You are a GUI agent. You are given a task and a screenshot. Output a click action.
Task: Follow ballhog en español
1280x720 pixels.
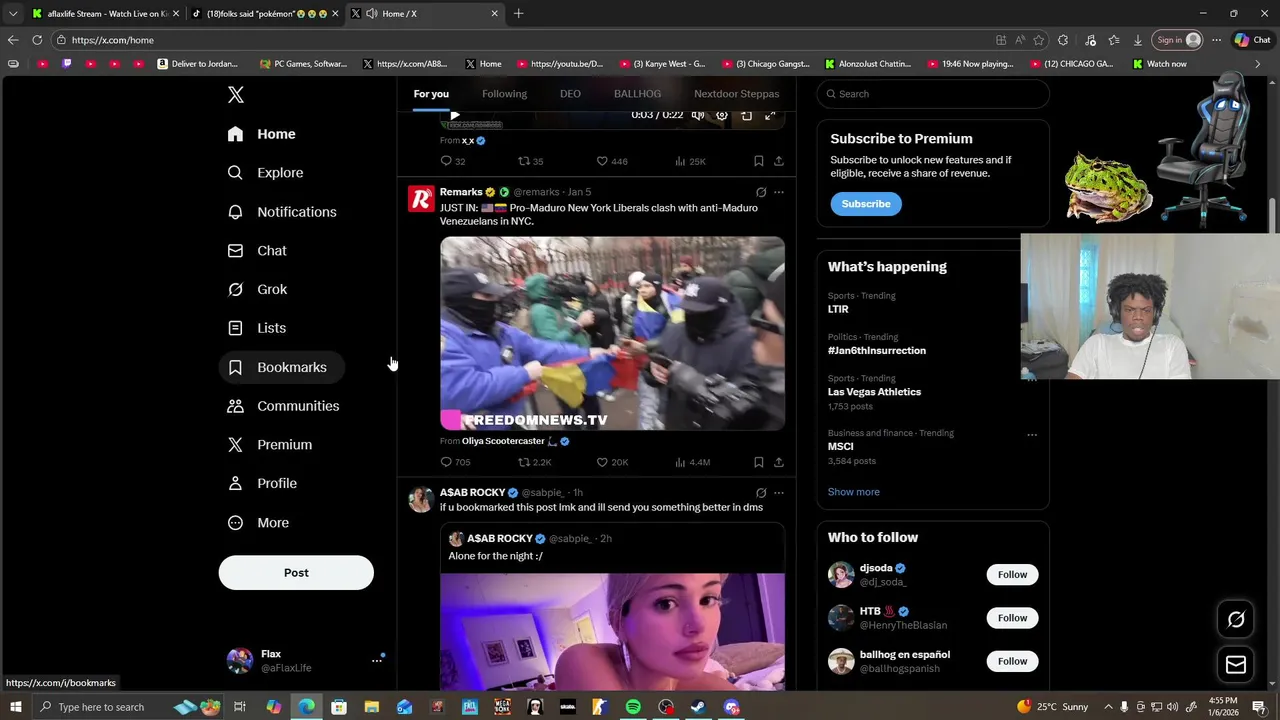point(1012,661)
